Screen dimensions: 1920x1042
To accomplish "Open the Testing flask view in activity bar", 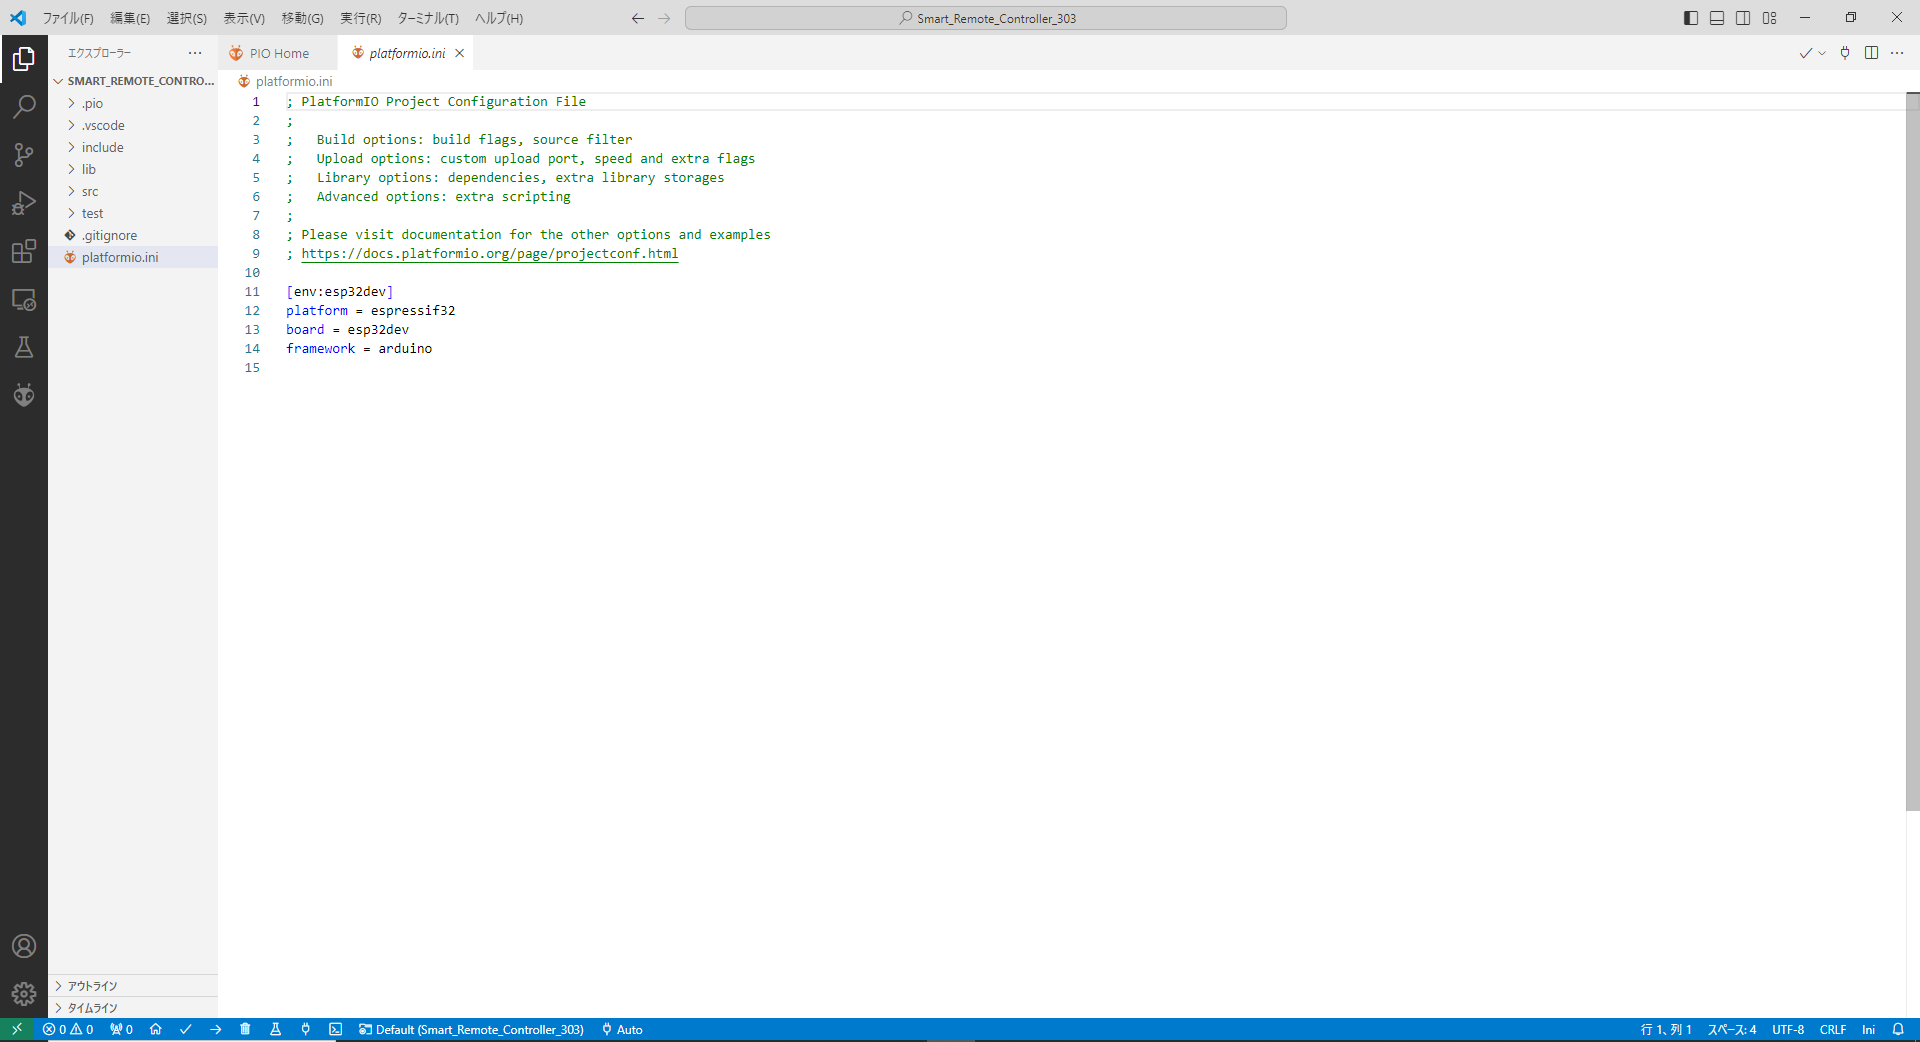I will 24,347.
